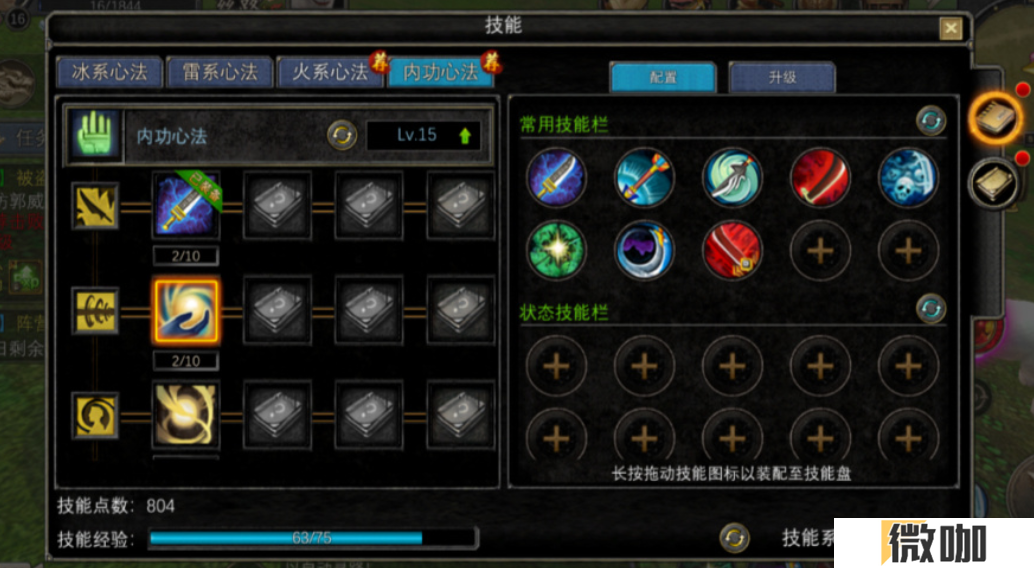The width and height of the screenshot is (1034, 568).
Task: Select the highlighted orb-in-hand skill
Action: 186,311
